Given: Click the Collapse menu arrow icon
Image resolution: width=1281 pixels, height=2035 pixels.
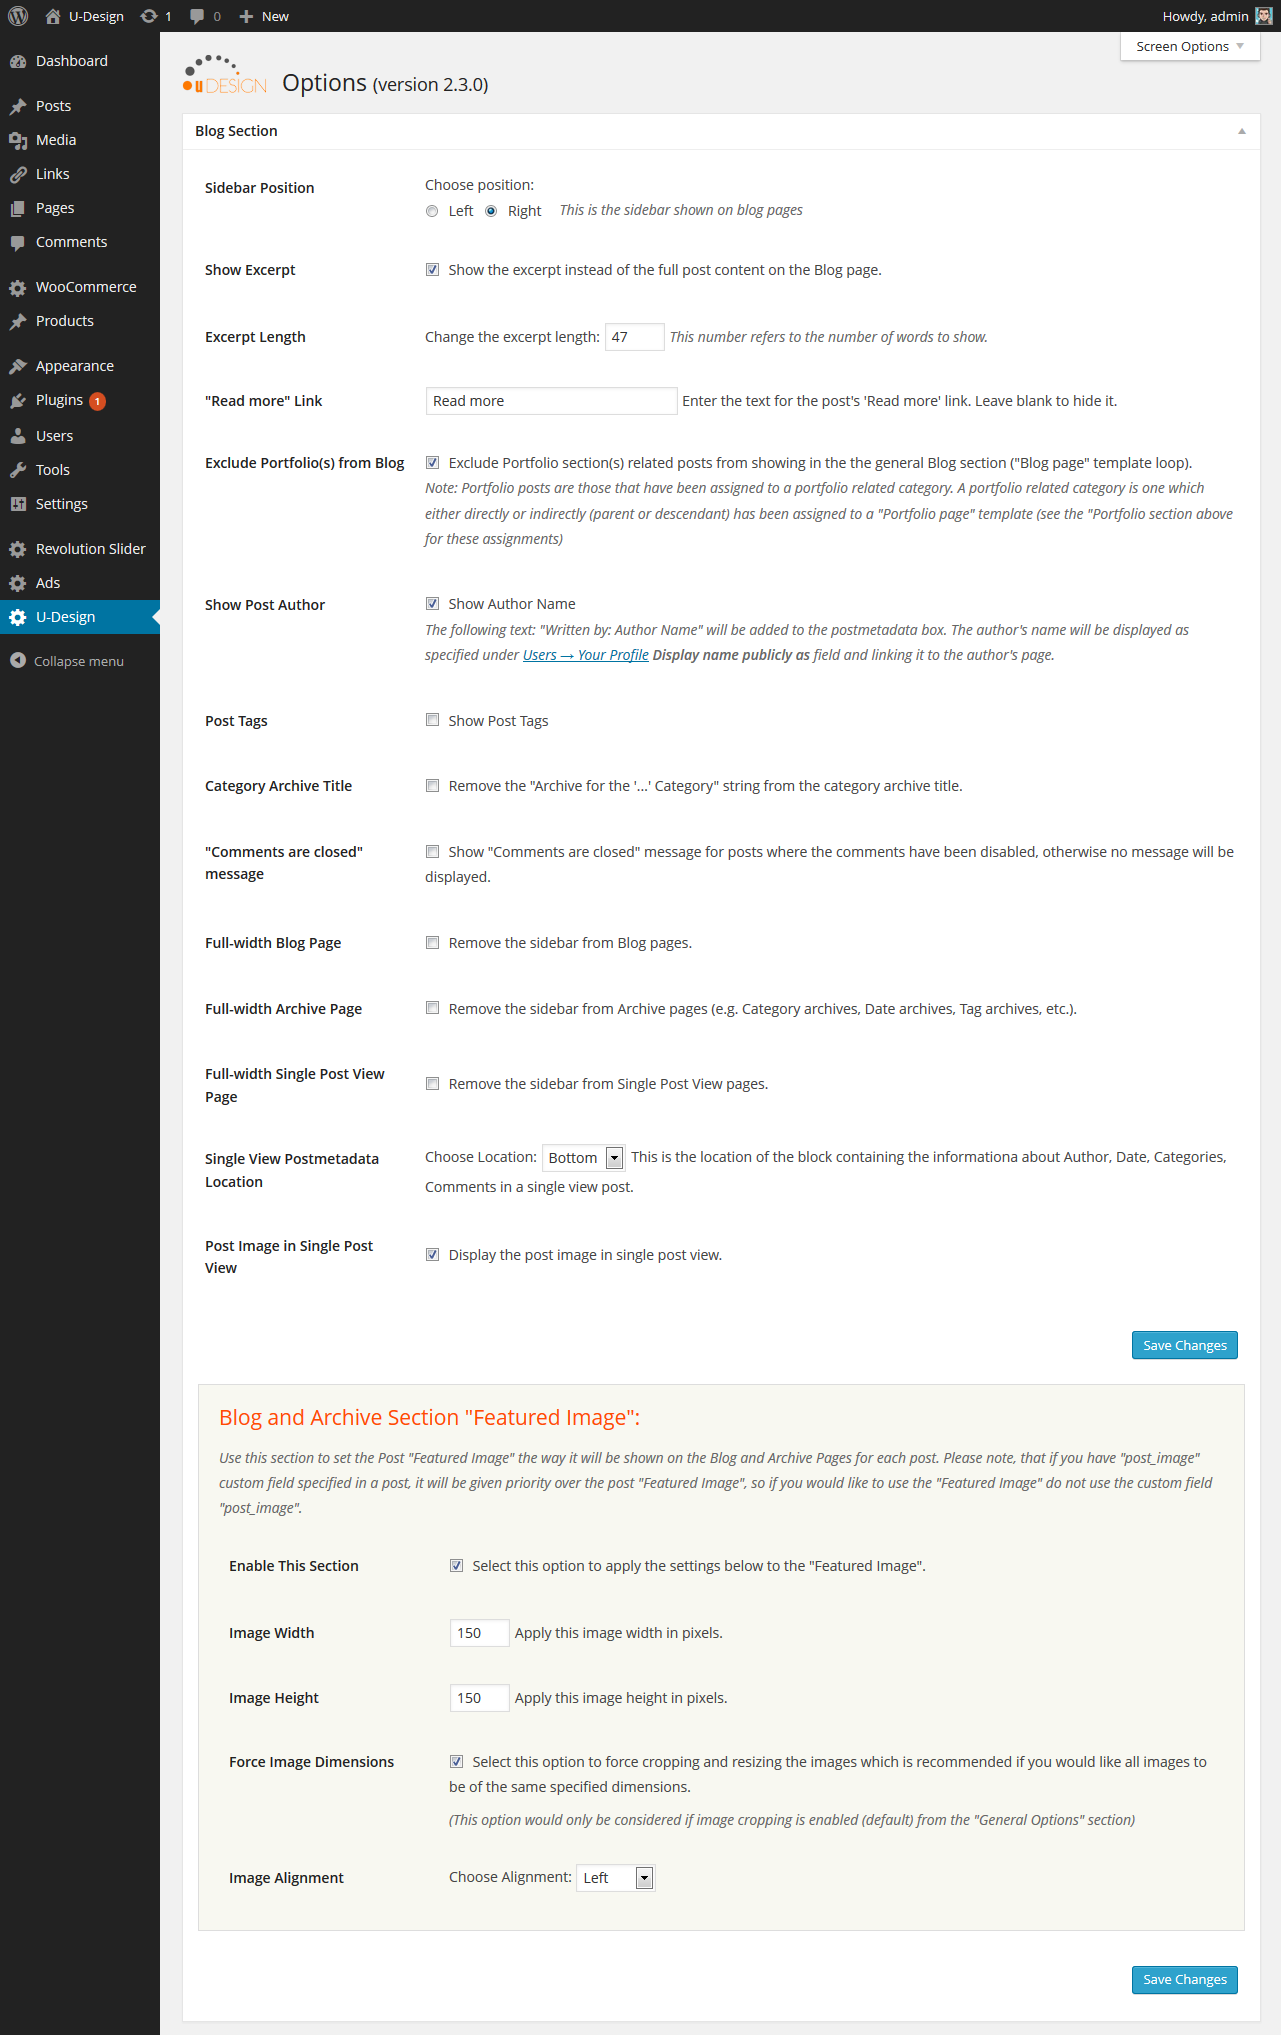Looking at the screenshot, I should (x=18, y=661).
